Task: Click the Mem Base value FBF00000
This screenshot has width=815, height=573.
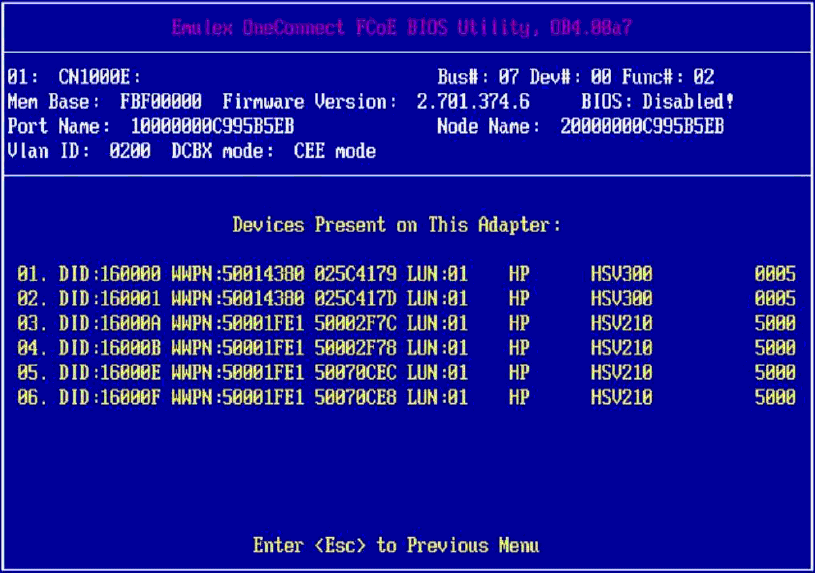Action: point(161,101)
